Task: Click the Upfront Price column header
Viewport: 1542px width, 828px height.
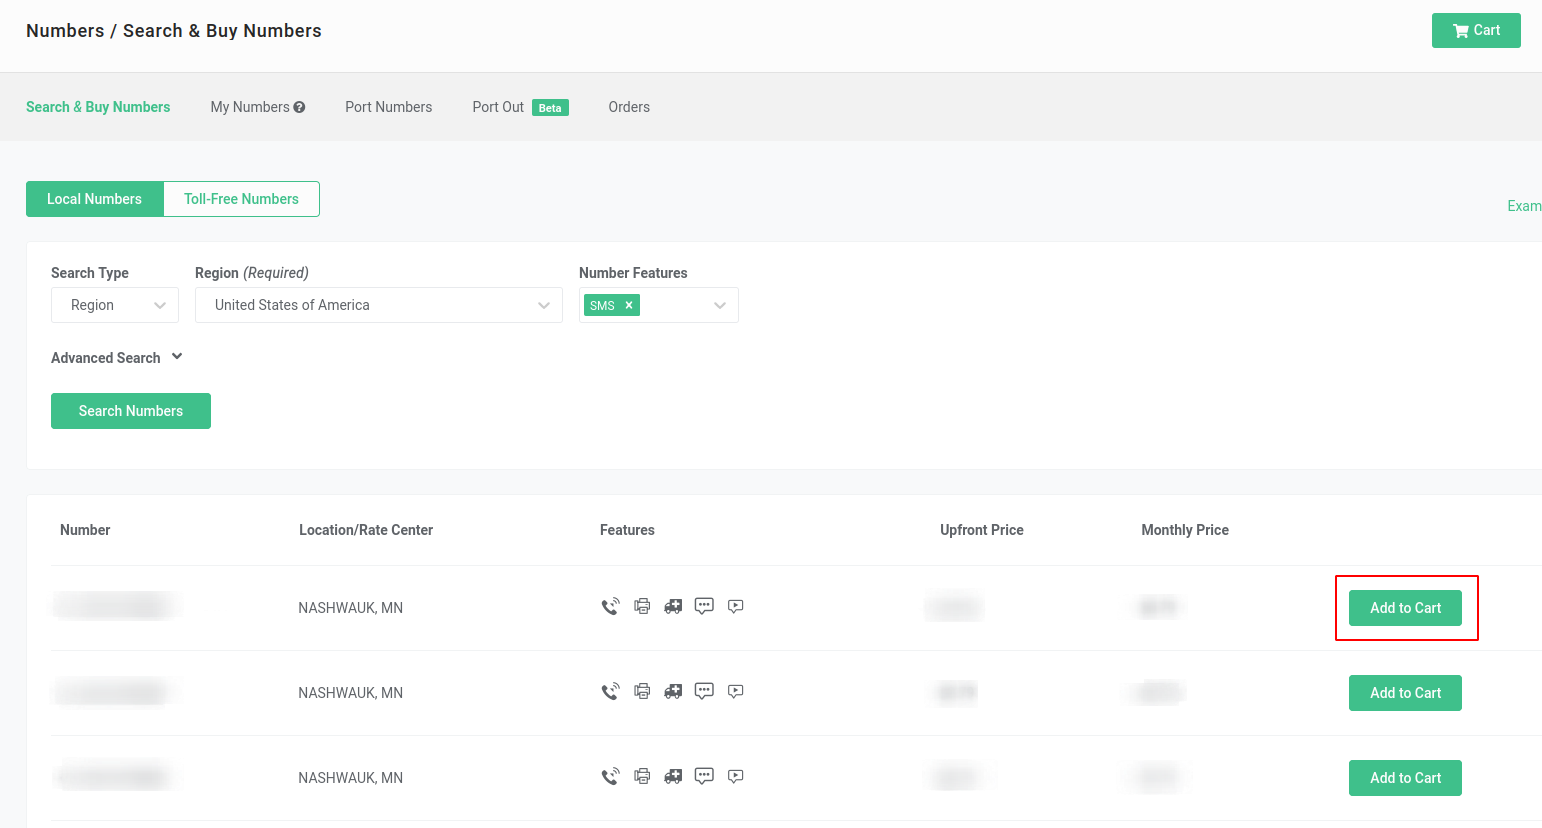Action: coord(982,530)
